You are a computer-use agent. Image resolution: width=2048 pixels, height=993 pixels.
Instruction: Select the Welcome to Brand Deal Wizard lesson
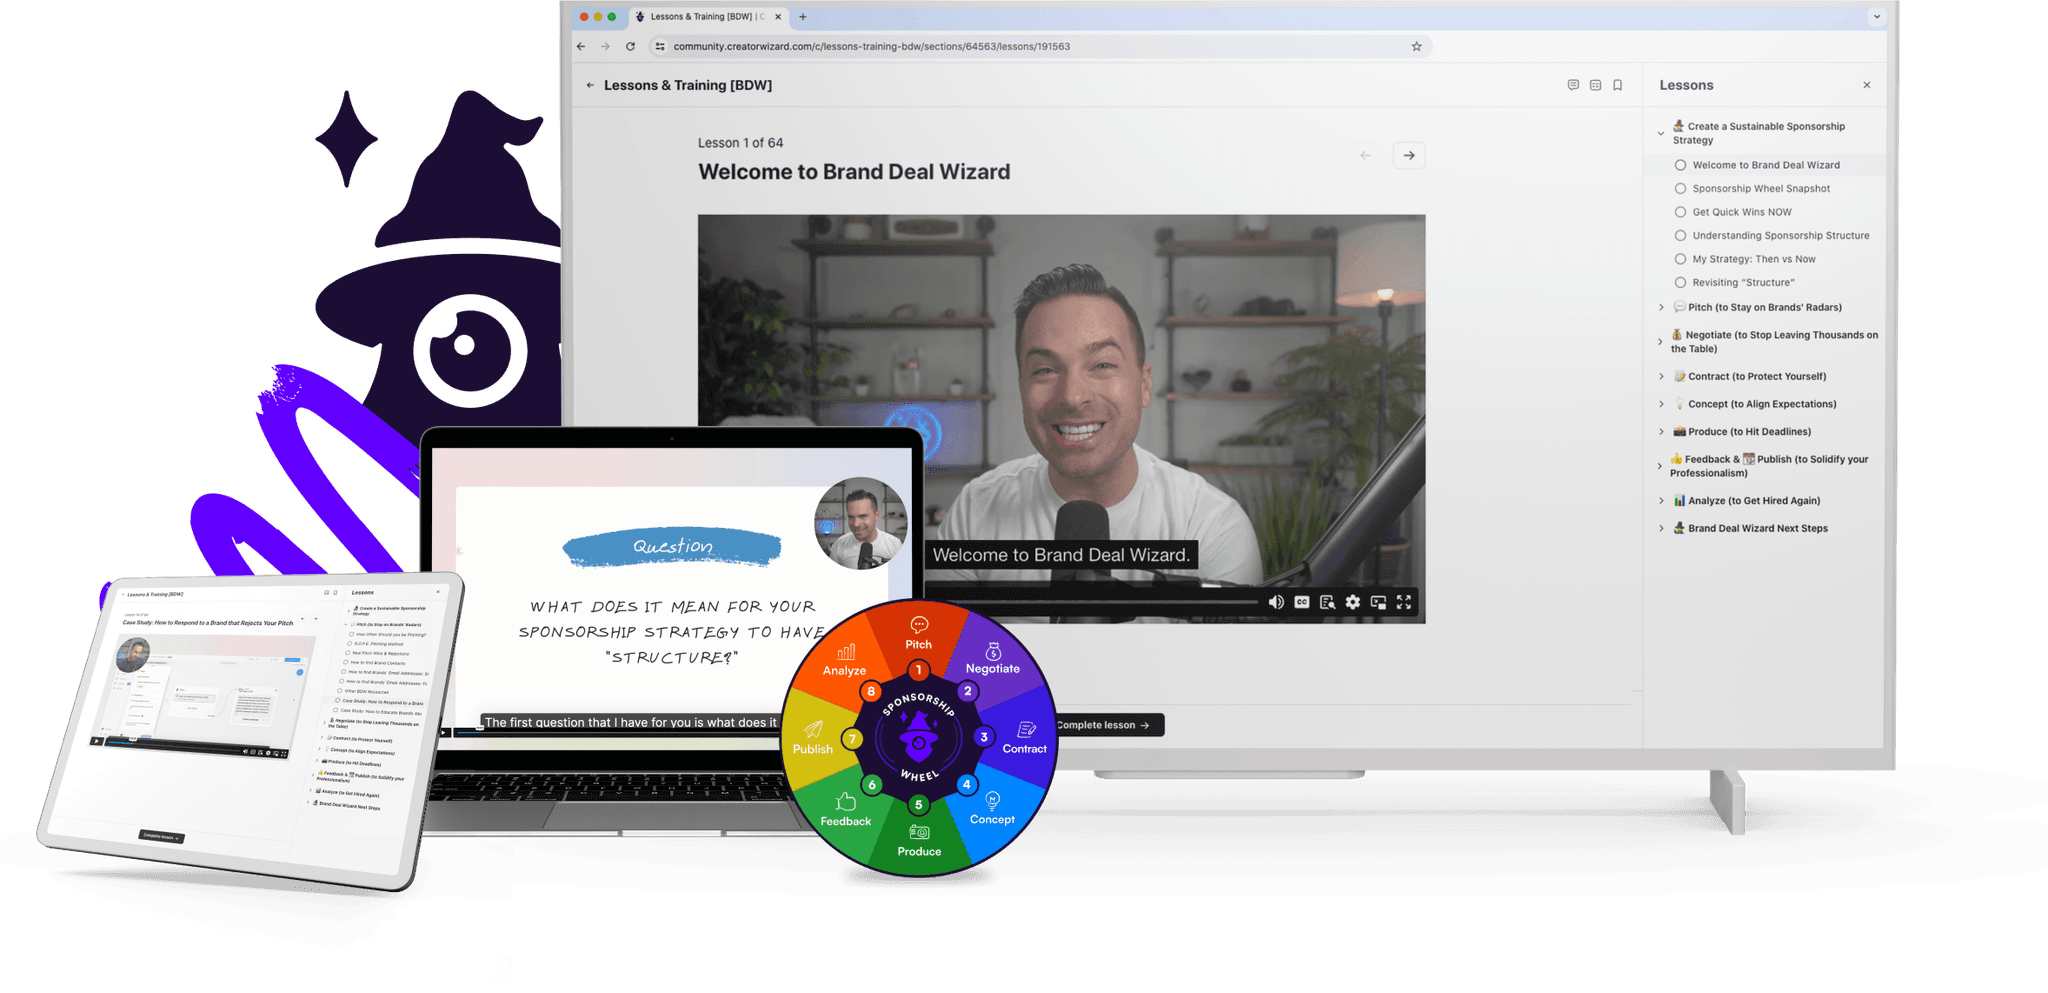pyautogui.click(x=1766, y=164)
